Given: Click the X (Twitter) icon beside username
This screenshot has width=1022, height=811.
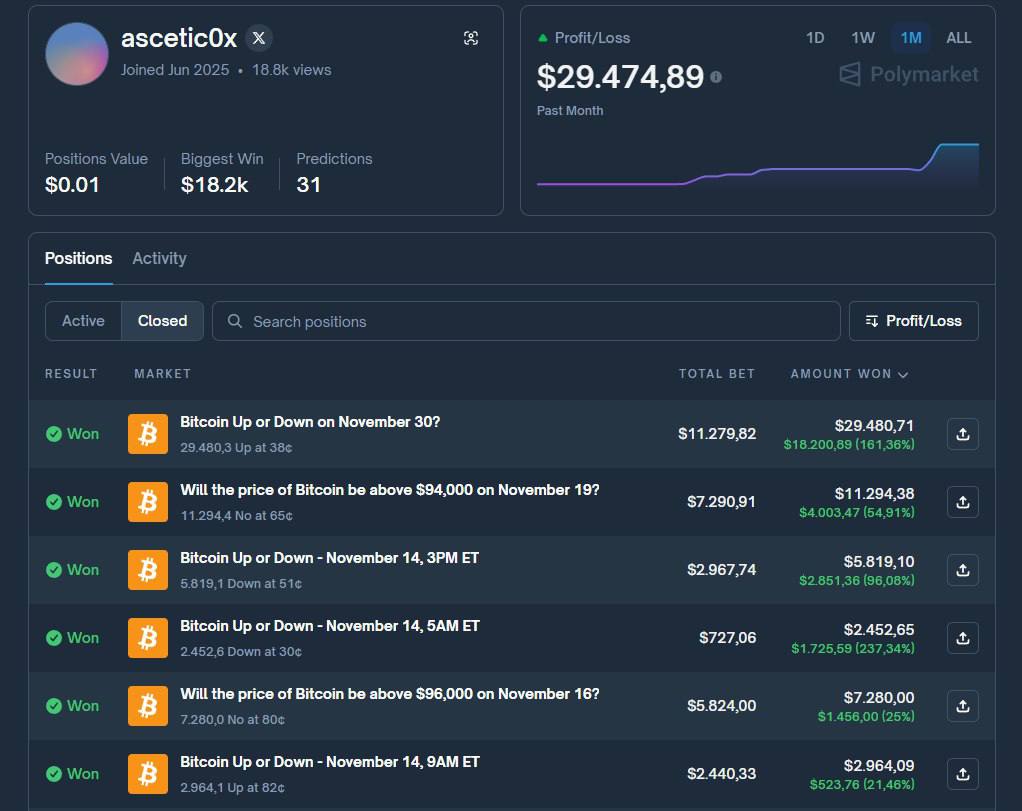Looking at the screenshot, I should [x=259, y=38].
